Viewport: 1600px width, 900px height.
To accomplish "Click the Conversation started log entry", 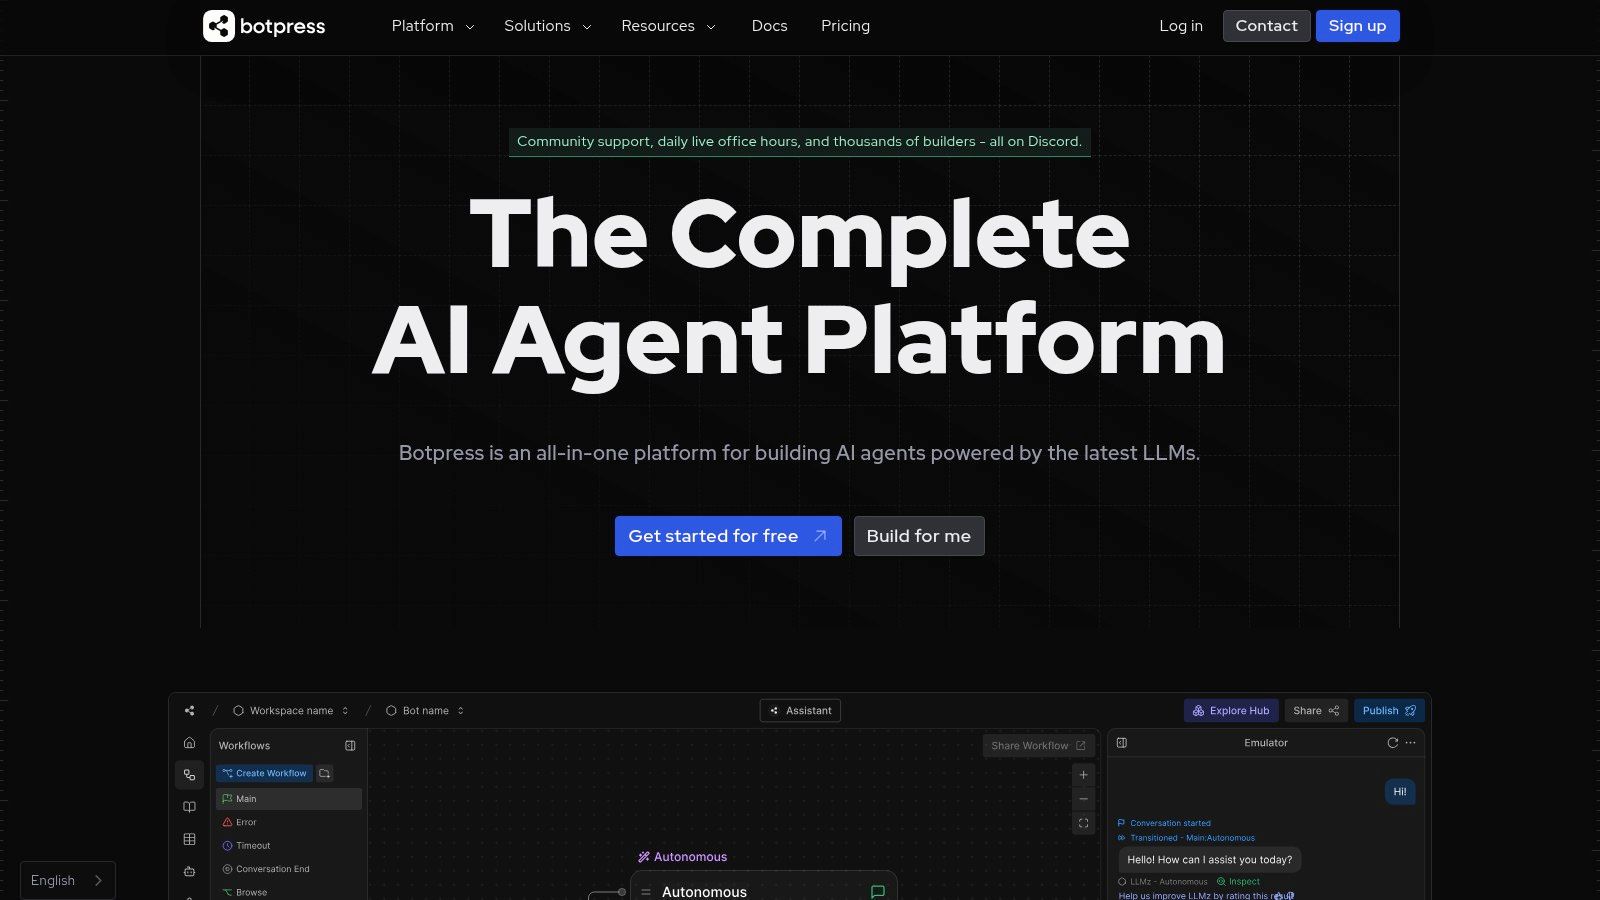I will (x=1164, y=823).
